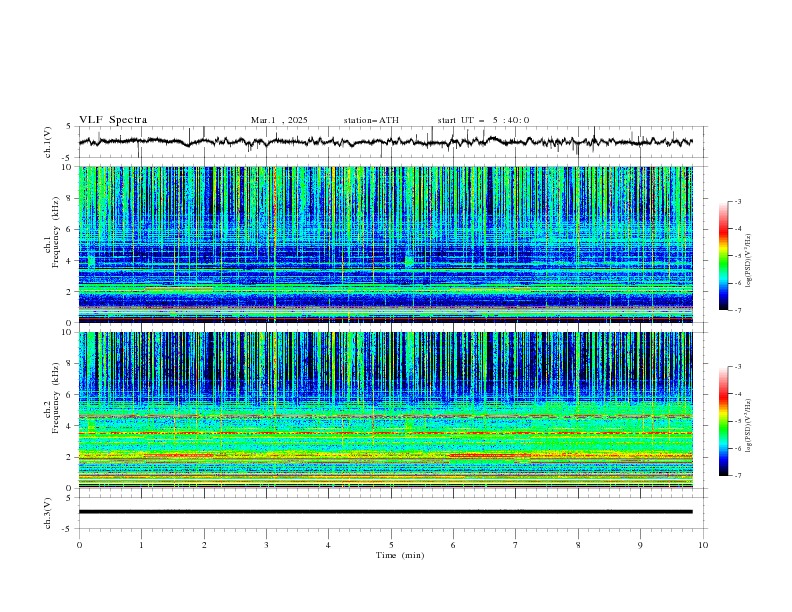792x612 pixels.
Task: Click time axis tick label "1"
Action: (x=141, y=545)
